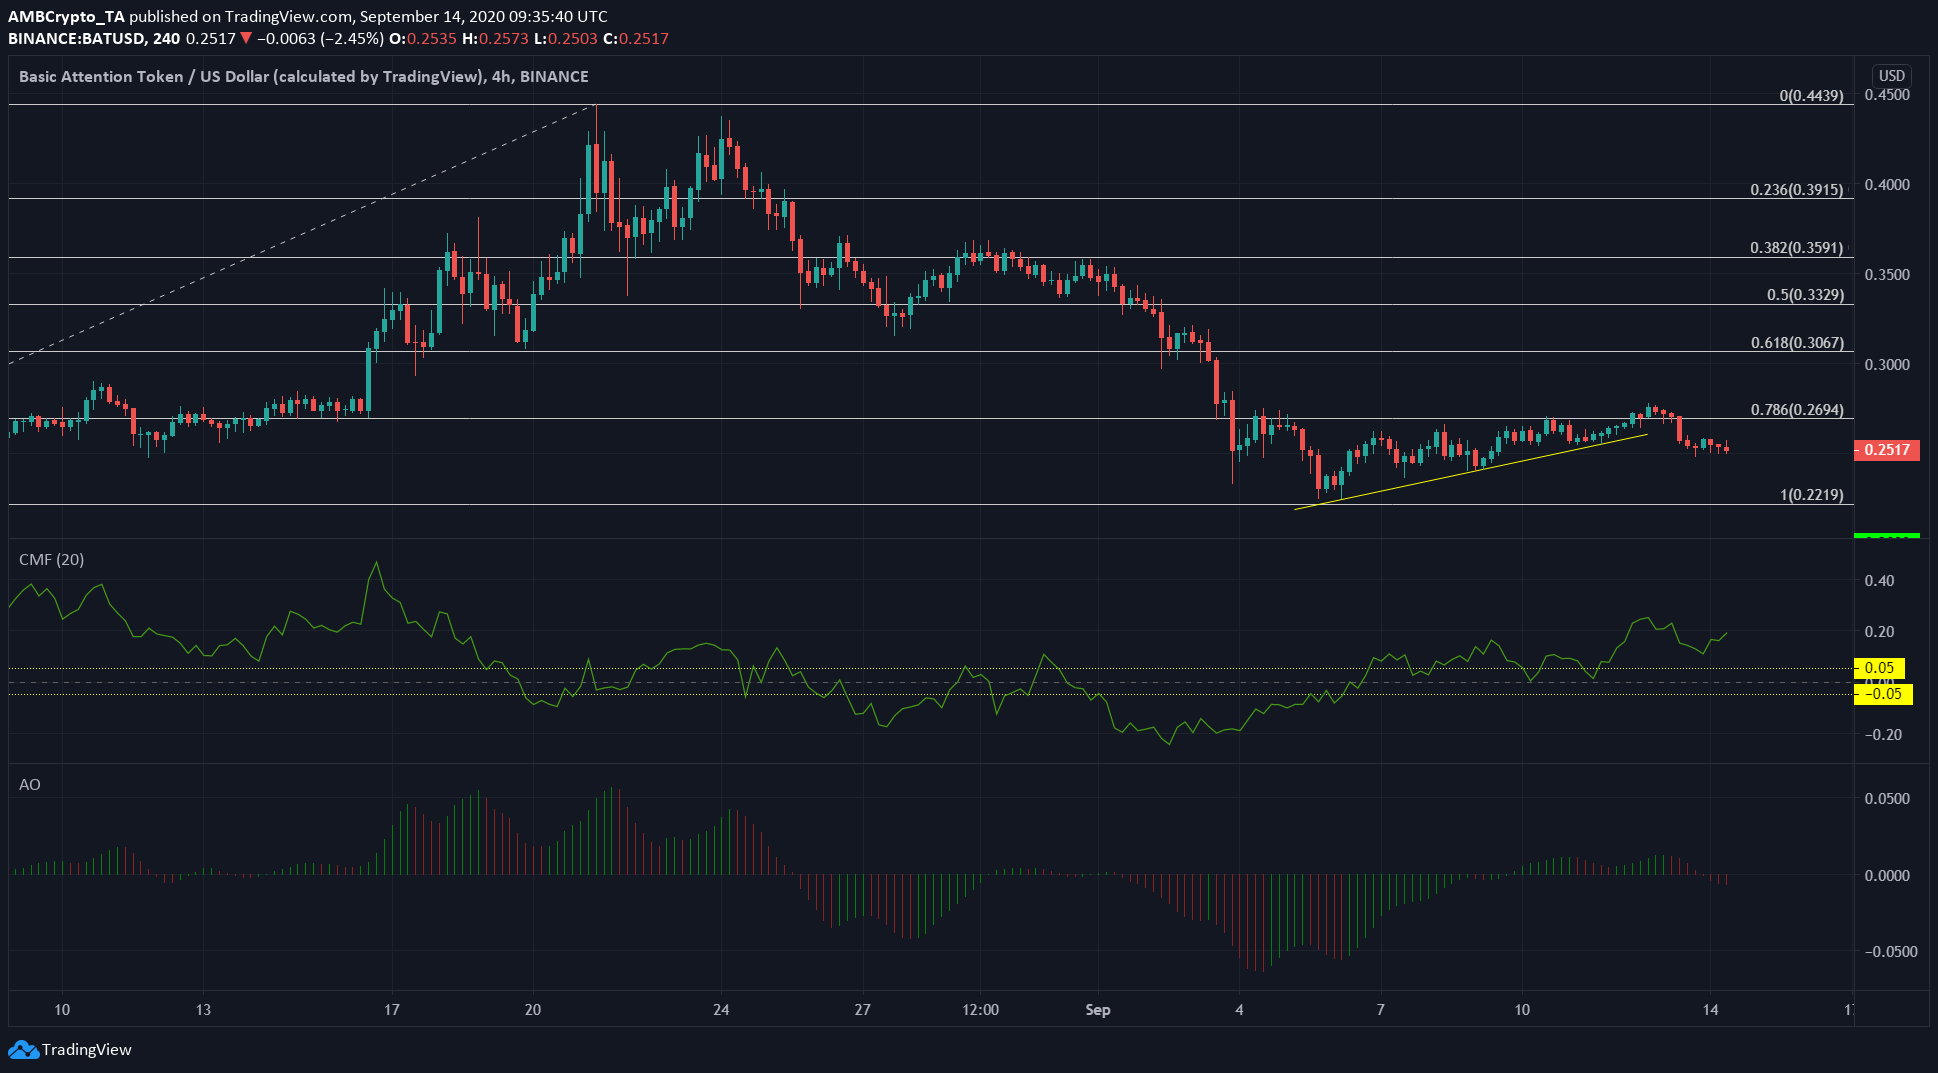1938x1073 pixels.
Task: Click date 17 on time axis
Action: (x=392, y=1010)
